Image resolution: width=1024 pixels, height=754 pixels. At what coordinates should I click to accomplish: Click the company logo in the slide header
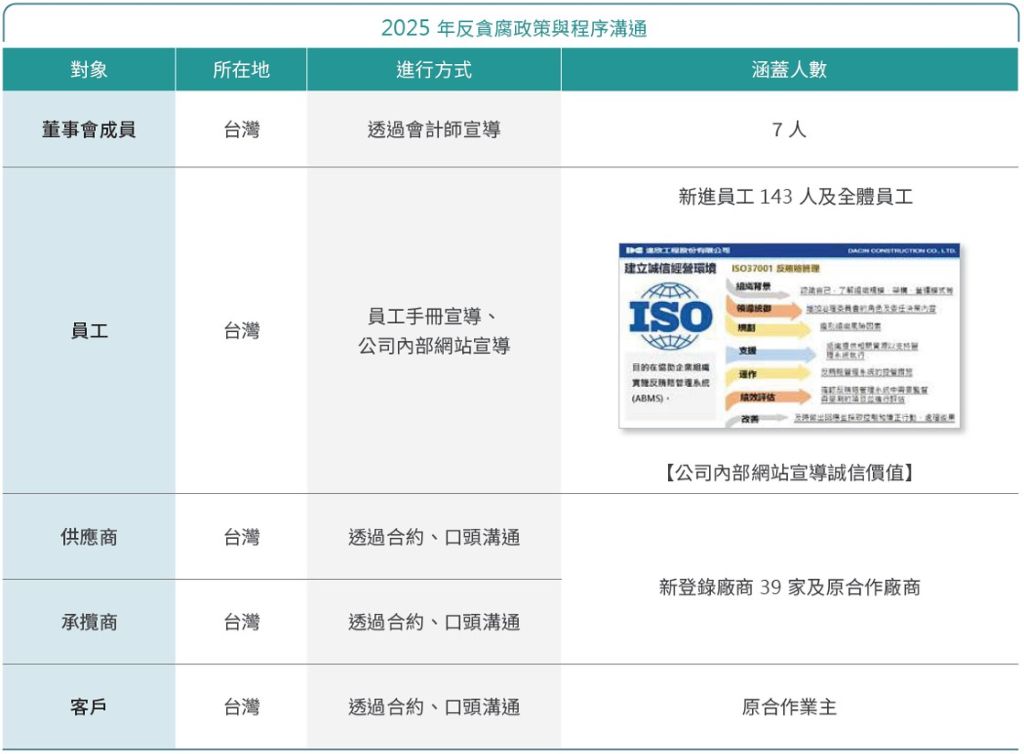pyautogui.click(x=633, y=250)
